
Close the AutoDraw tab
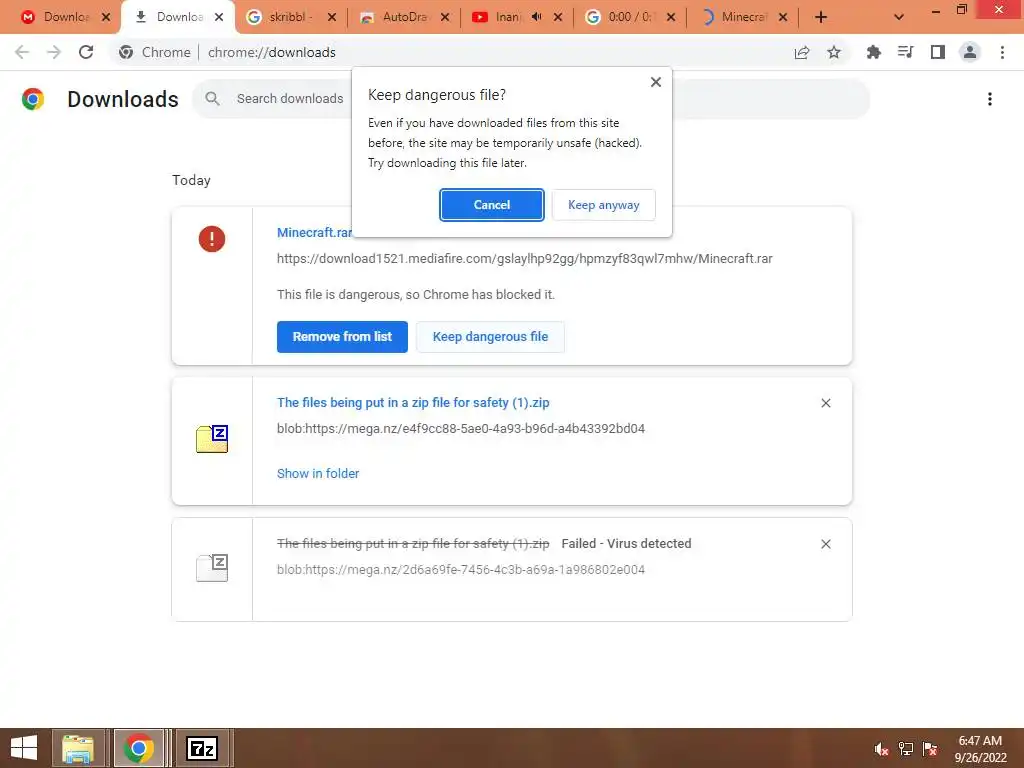point(445,17)
